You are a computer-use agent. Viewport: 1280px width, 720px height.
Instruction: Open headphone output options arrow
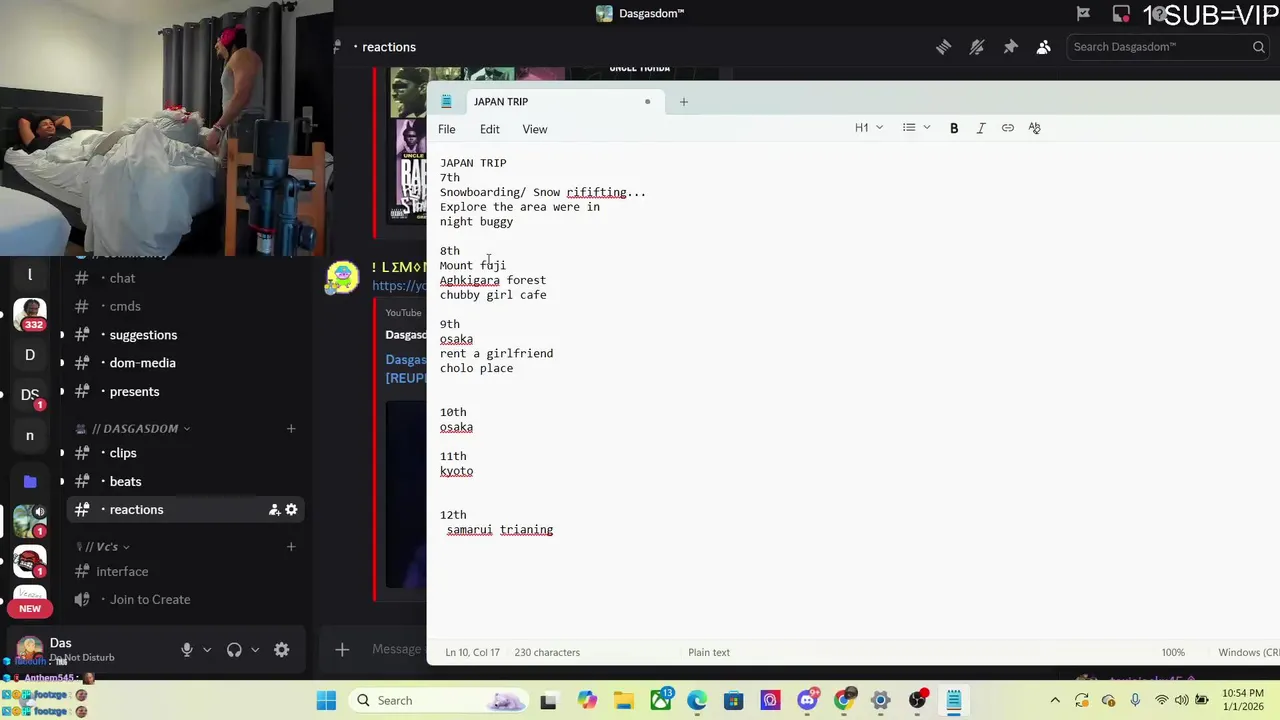[255, 650]
